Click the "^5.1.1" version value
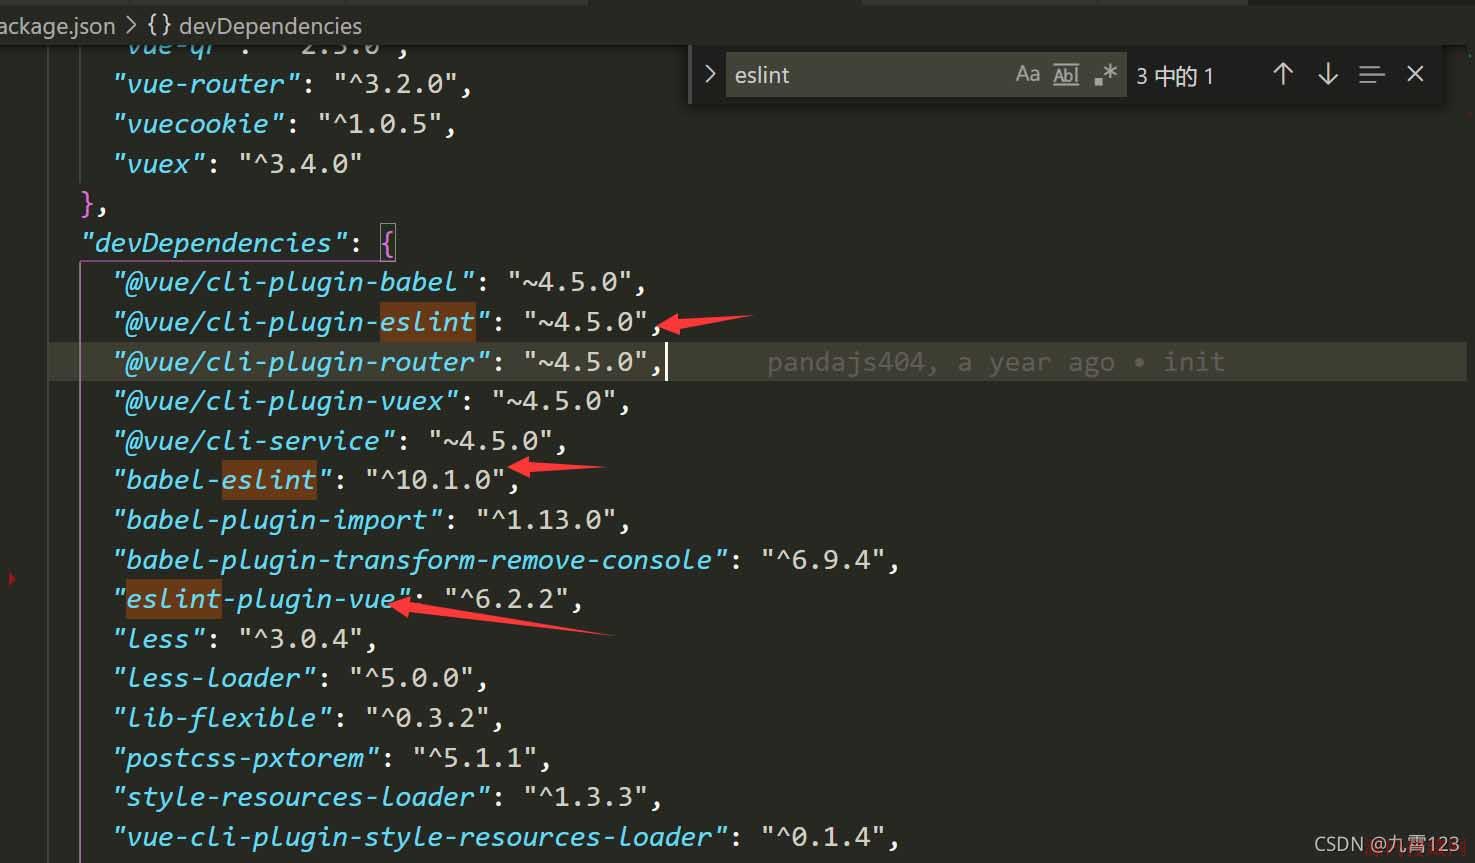The image size is (1475, 863). [474, 757]
